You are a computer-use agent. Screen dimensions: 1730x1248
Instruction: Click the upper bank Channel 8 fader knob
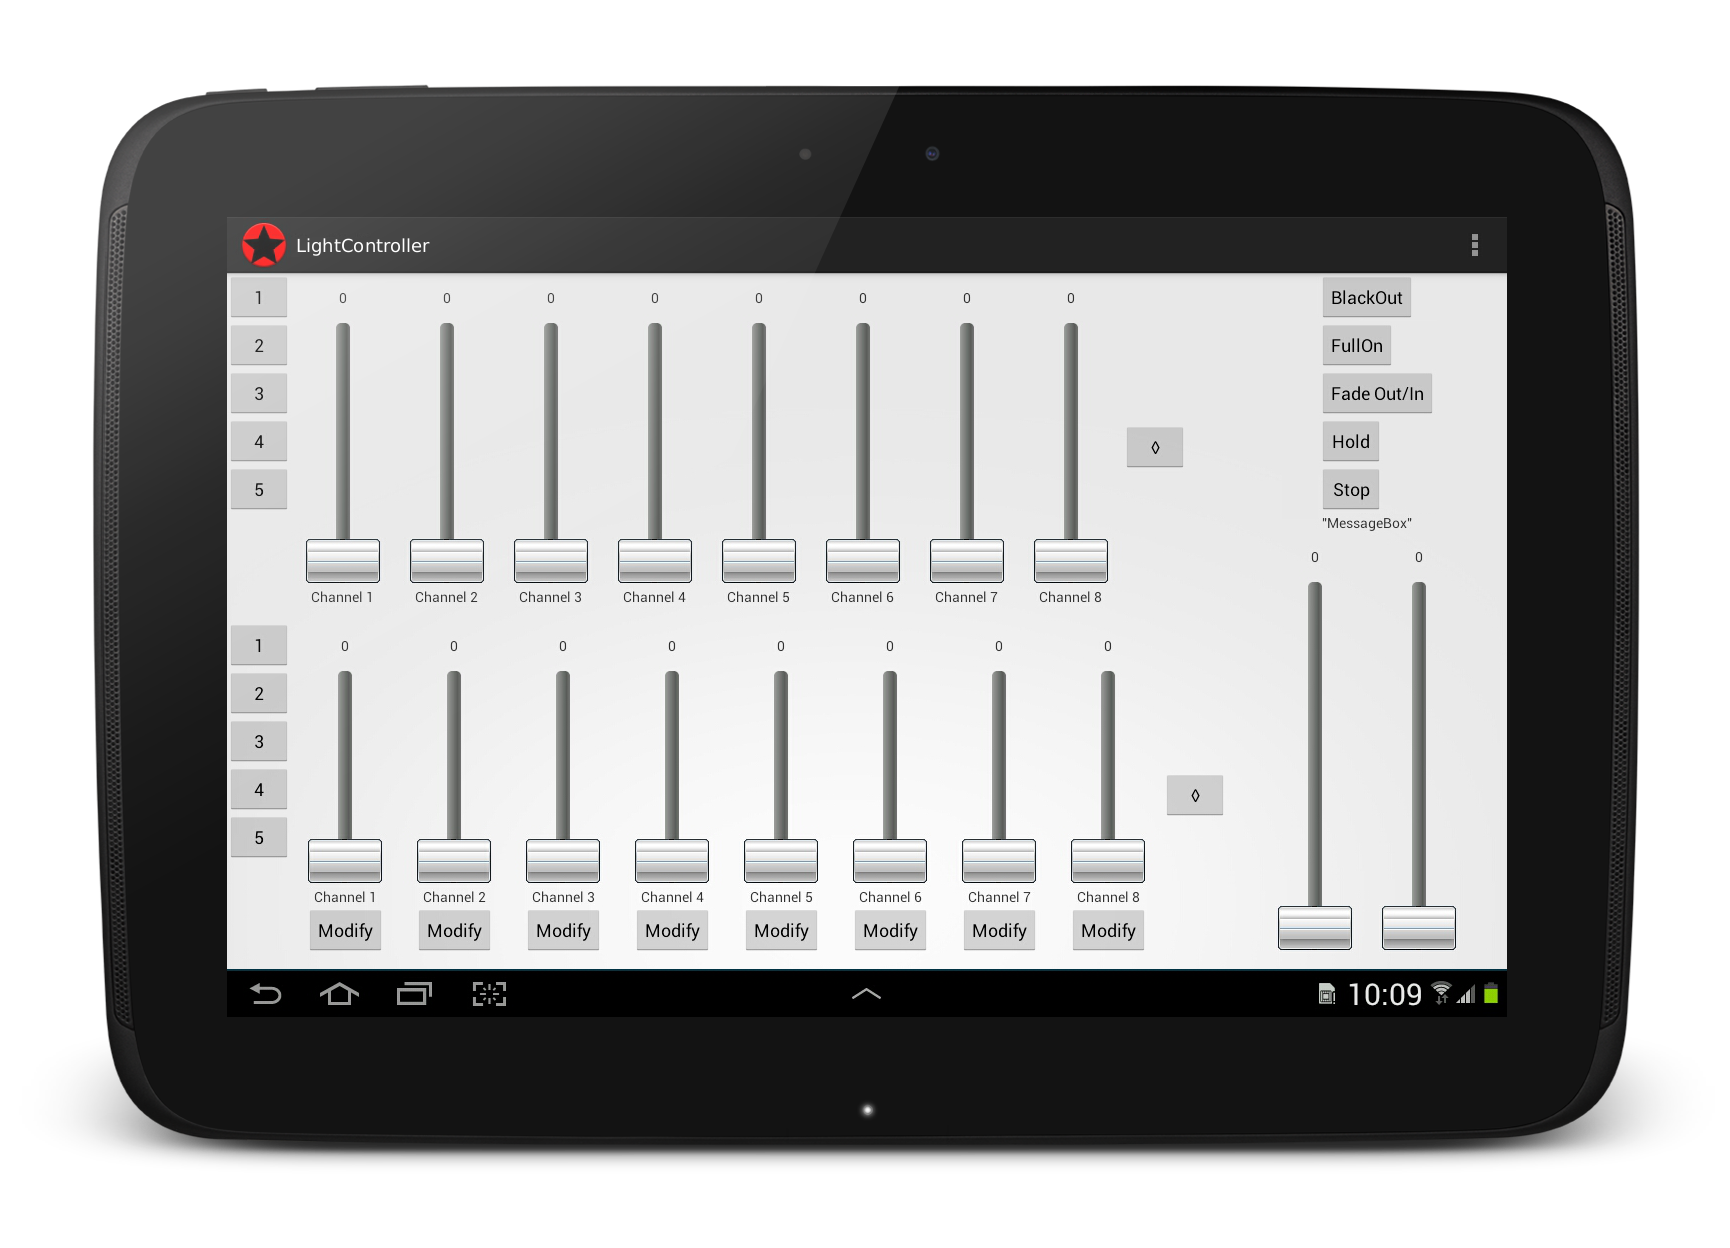click(1071, 561)
